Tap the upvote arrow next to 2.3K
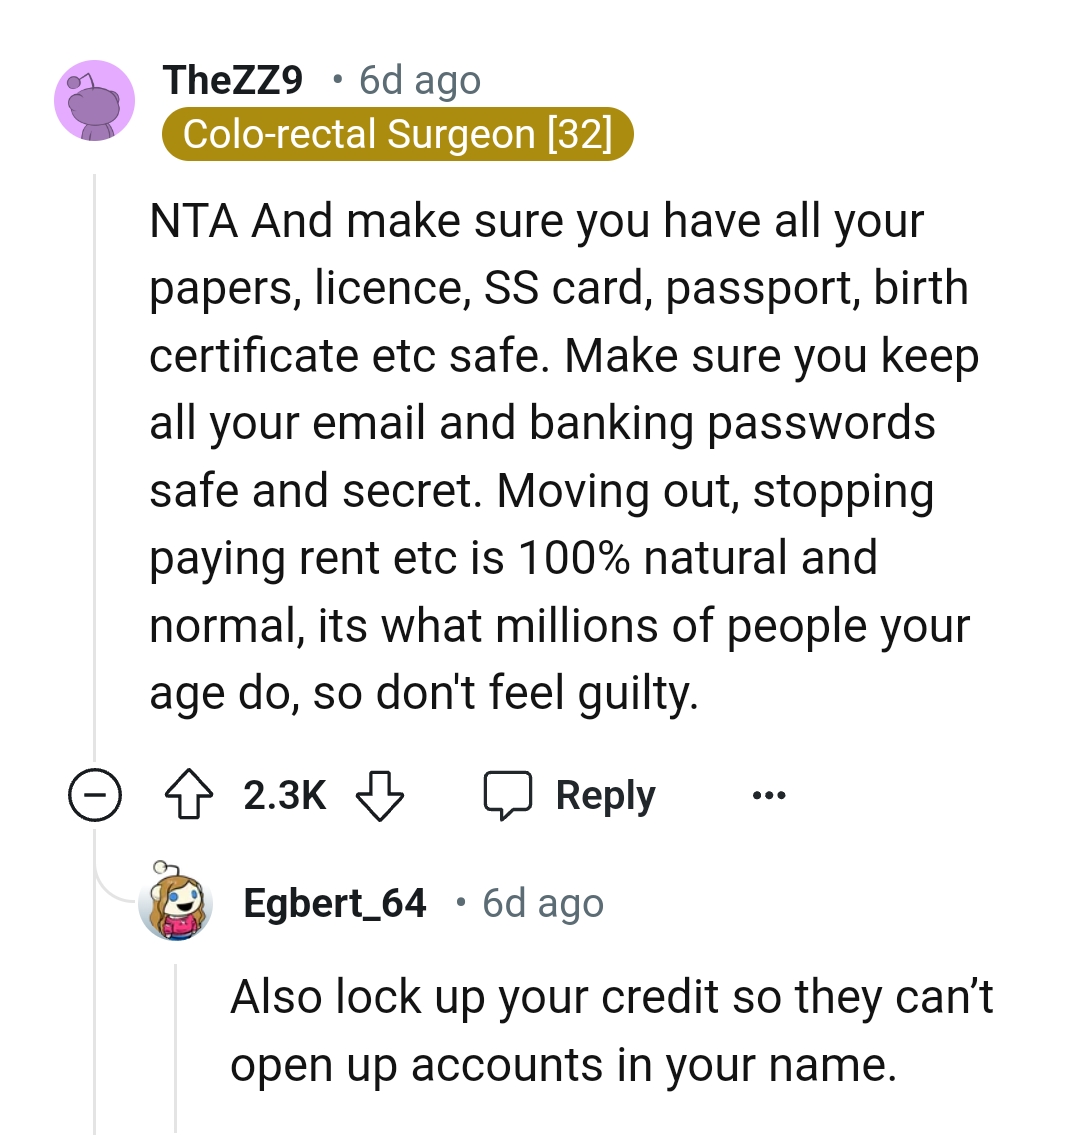The height and width of the screenshot is (1135, 1079). (191, 794)
